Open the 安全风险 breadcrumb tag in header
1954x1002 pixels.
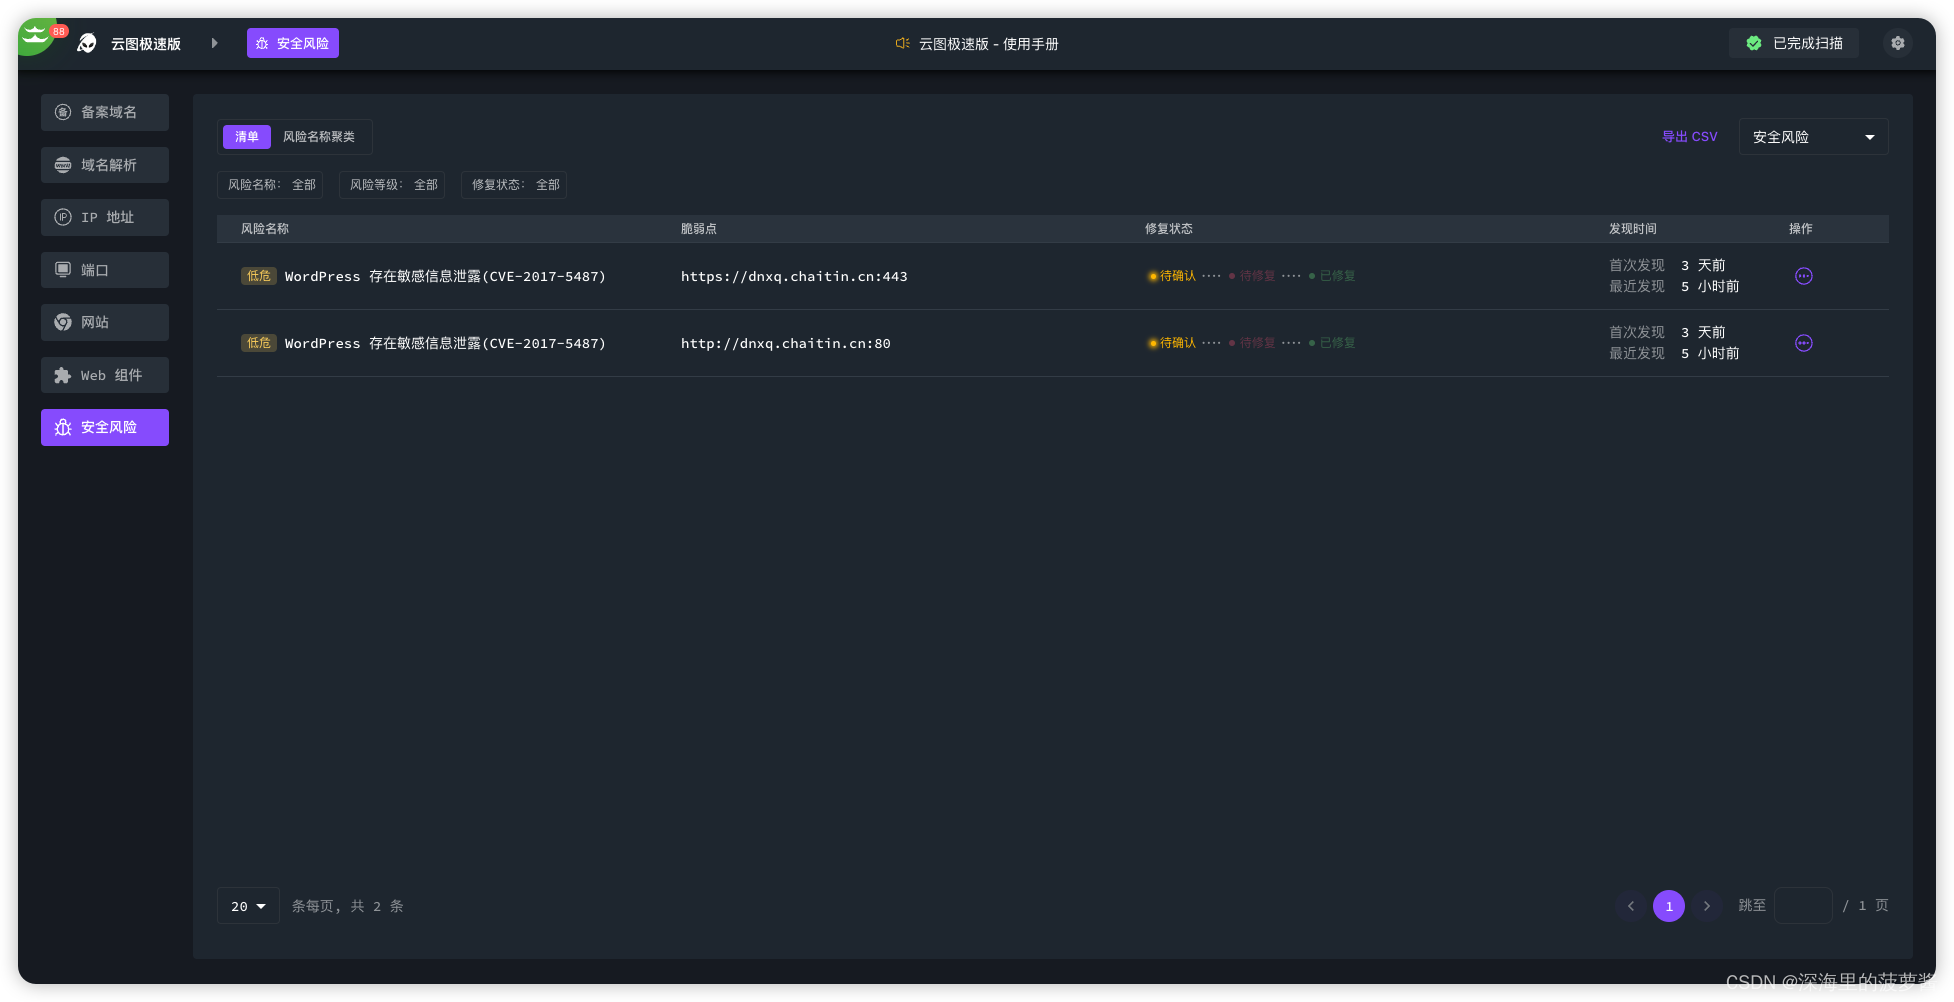pyautogui.click(x=293, y=43)
